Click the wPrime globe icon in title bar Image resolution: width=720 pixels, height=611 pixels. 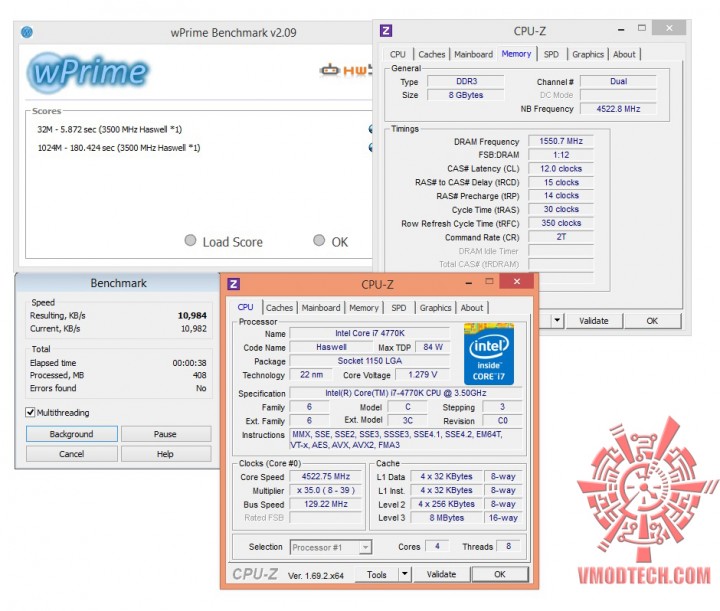(x=27, y=32)
